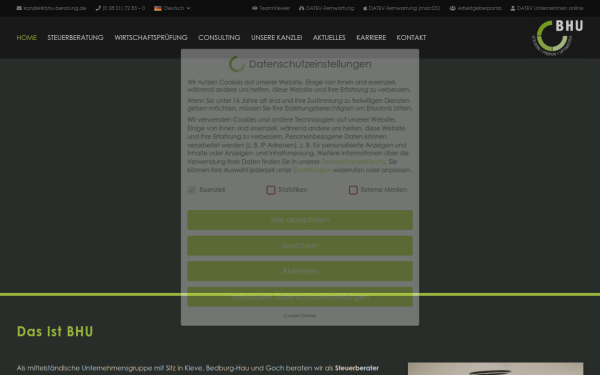This screenshot has width=600, height=375.
Task: Open the STEUERBERATUNG menu
Action: 75,38
